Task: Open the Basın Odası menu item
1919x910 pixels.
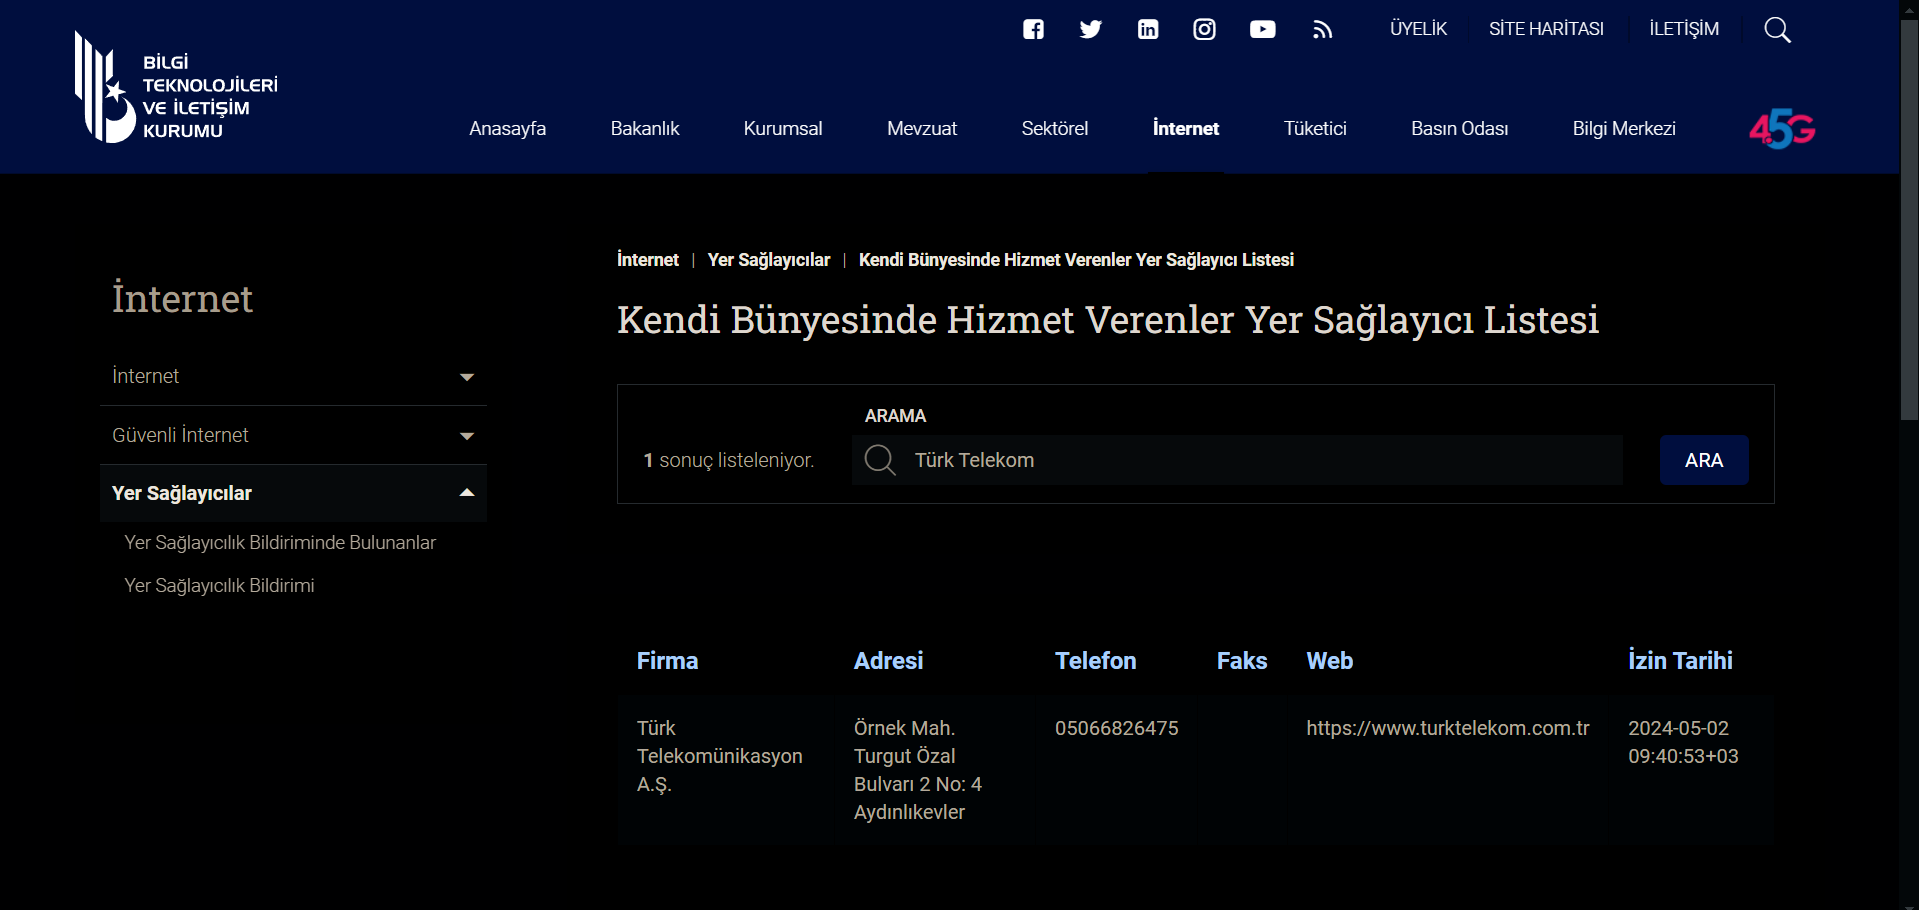Action: tap(1460, 128)
